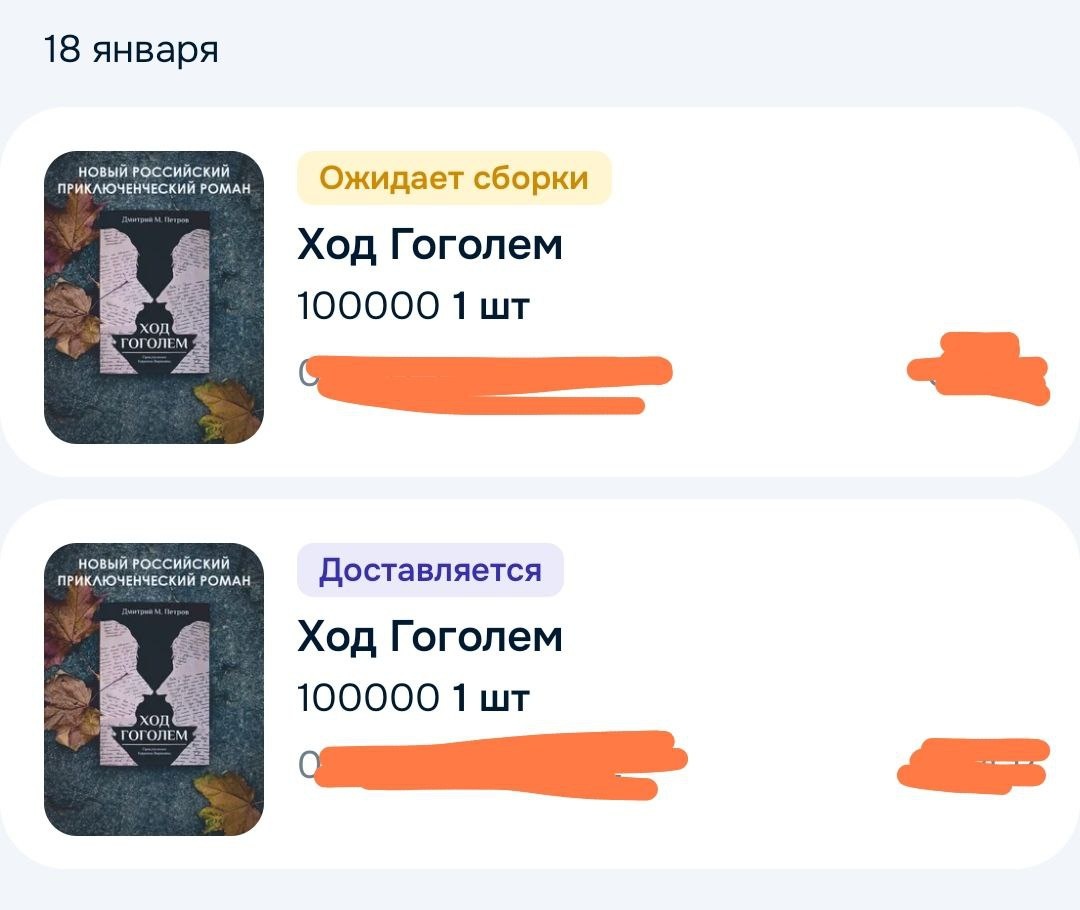The width and height of the screenshot is (1080, 910).
Task: Click quantity '1 шт' in the 'Ожидает сборки' order
Action: point(490,306)
